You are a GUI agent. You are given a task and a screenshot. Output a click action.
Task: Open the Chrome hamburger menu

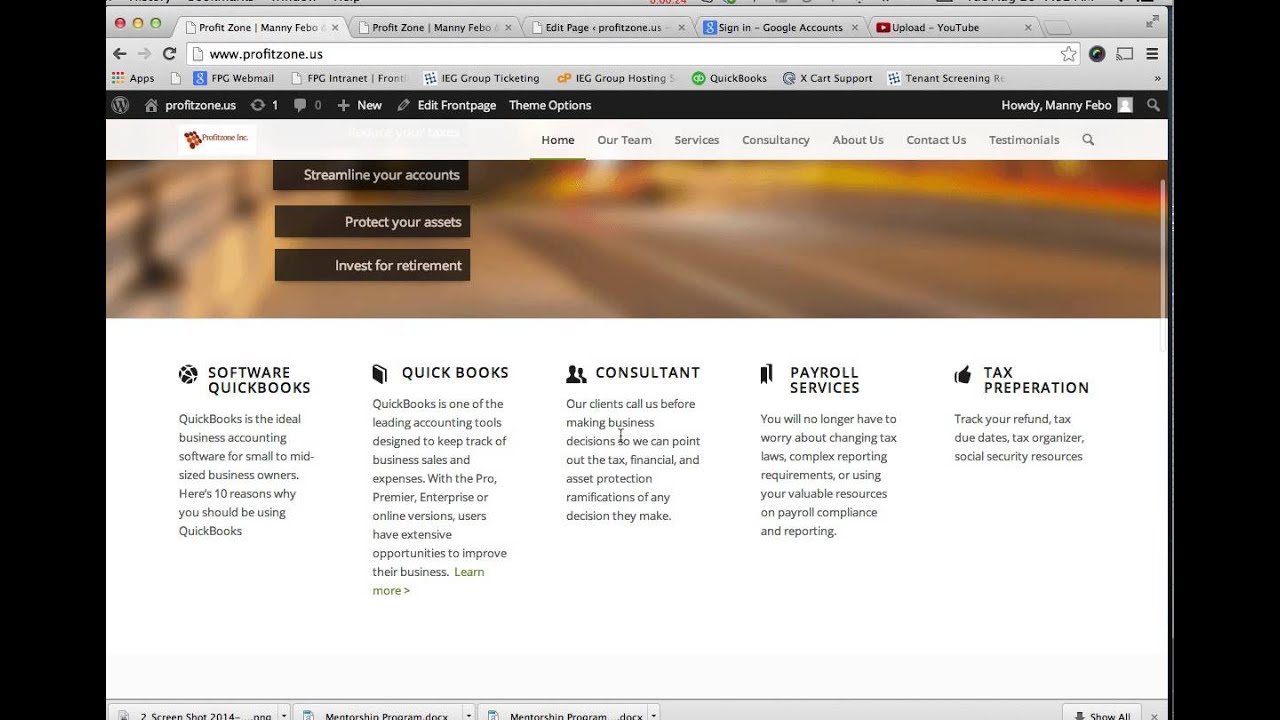[1152, 54]
